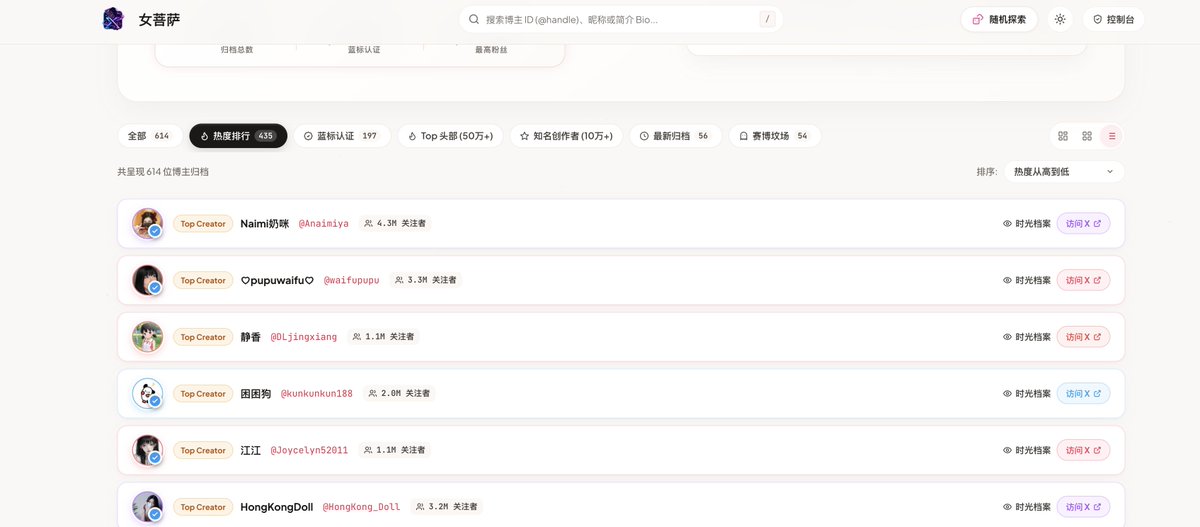Viewport: 1200px width, 527px height.
Task: Select the 热度排行 435 tab
Action: pos(238,136)
